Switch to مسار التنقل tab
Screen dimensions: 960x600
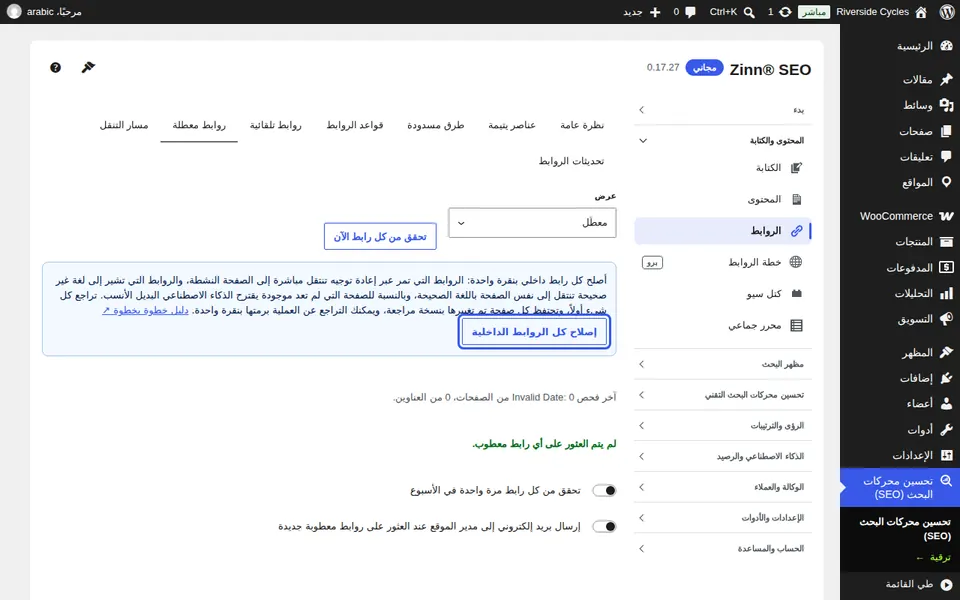click(124, 125)
